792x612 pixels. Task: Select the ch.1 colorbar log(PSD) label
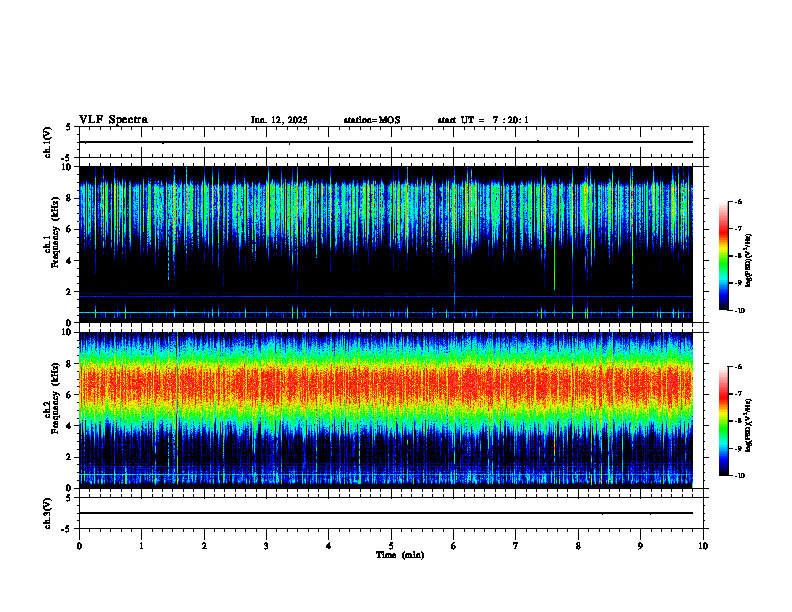point(748,260)
